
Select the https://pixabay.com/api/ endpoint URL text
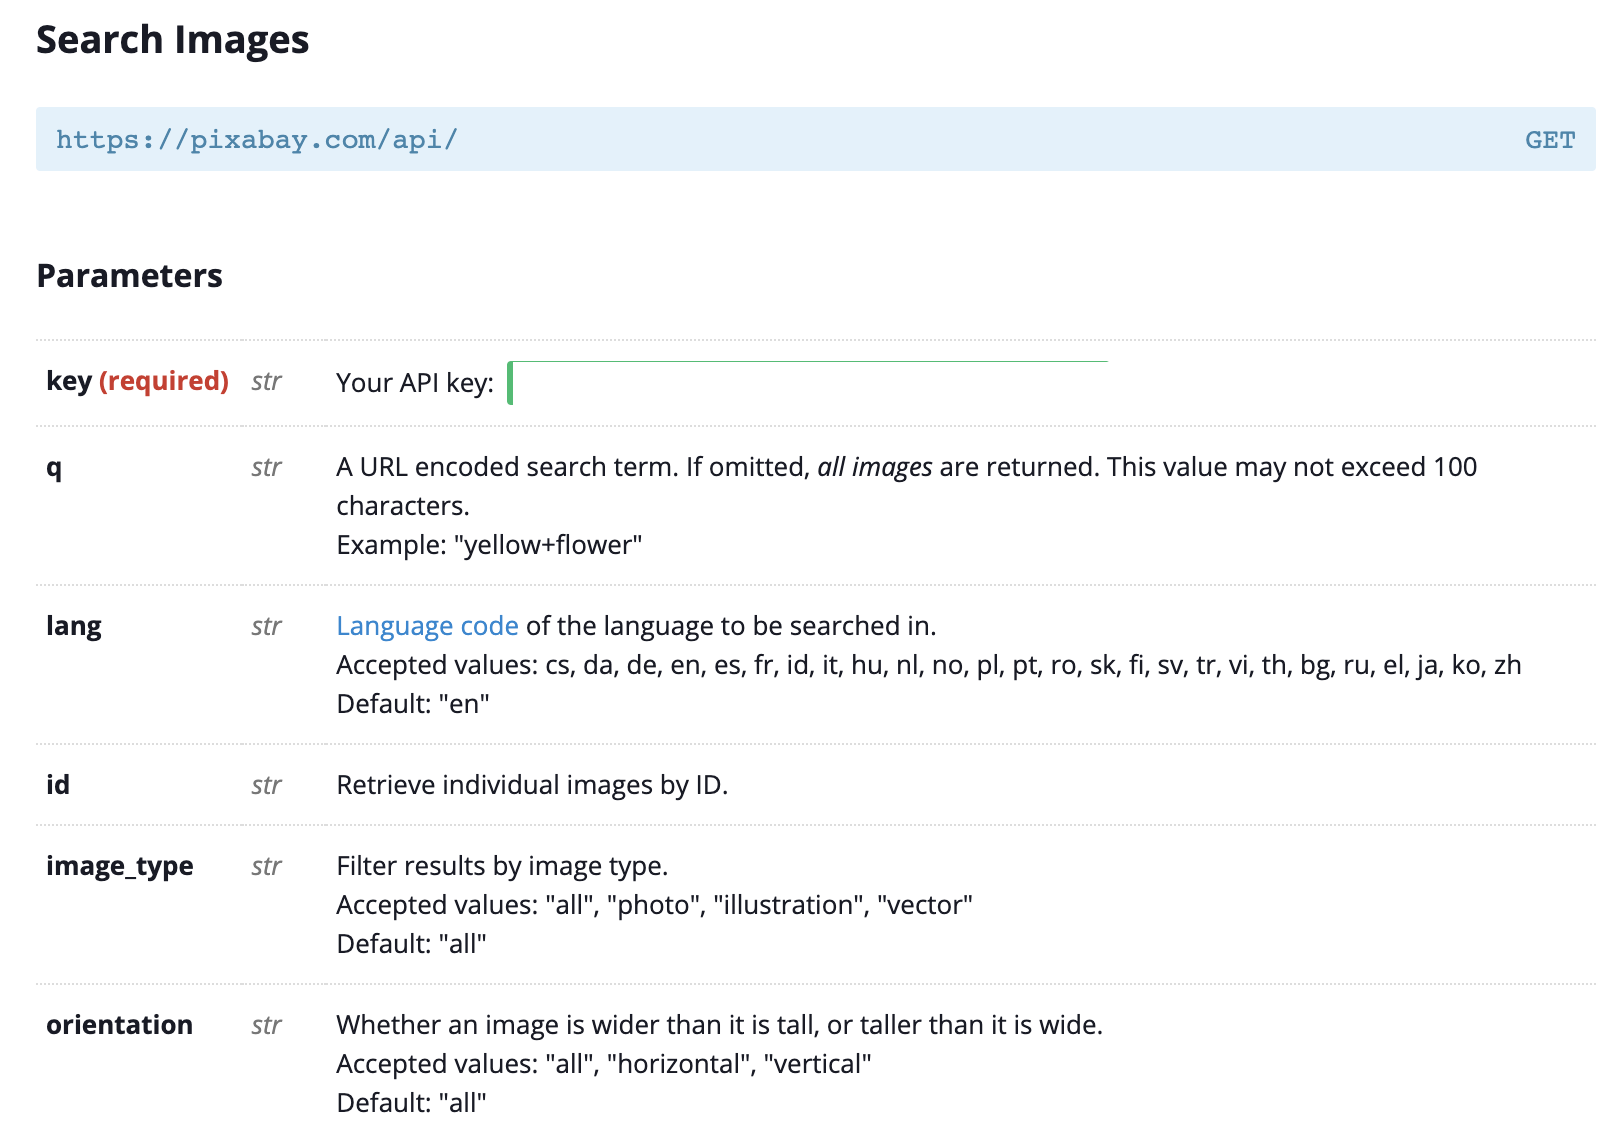coord(256,139)
